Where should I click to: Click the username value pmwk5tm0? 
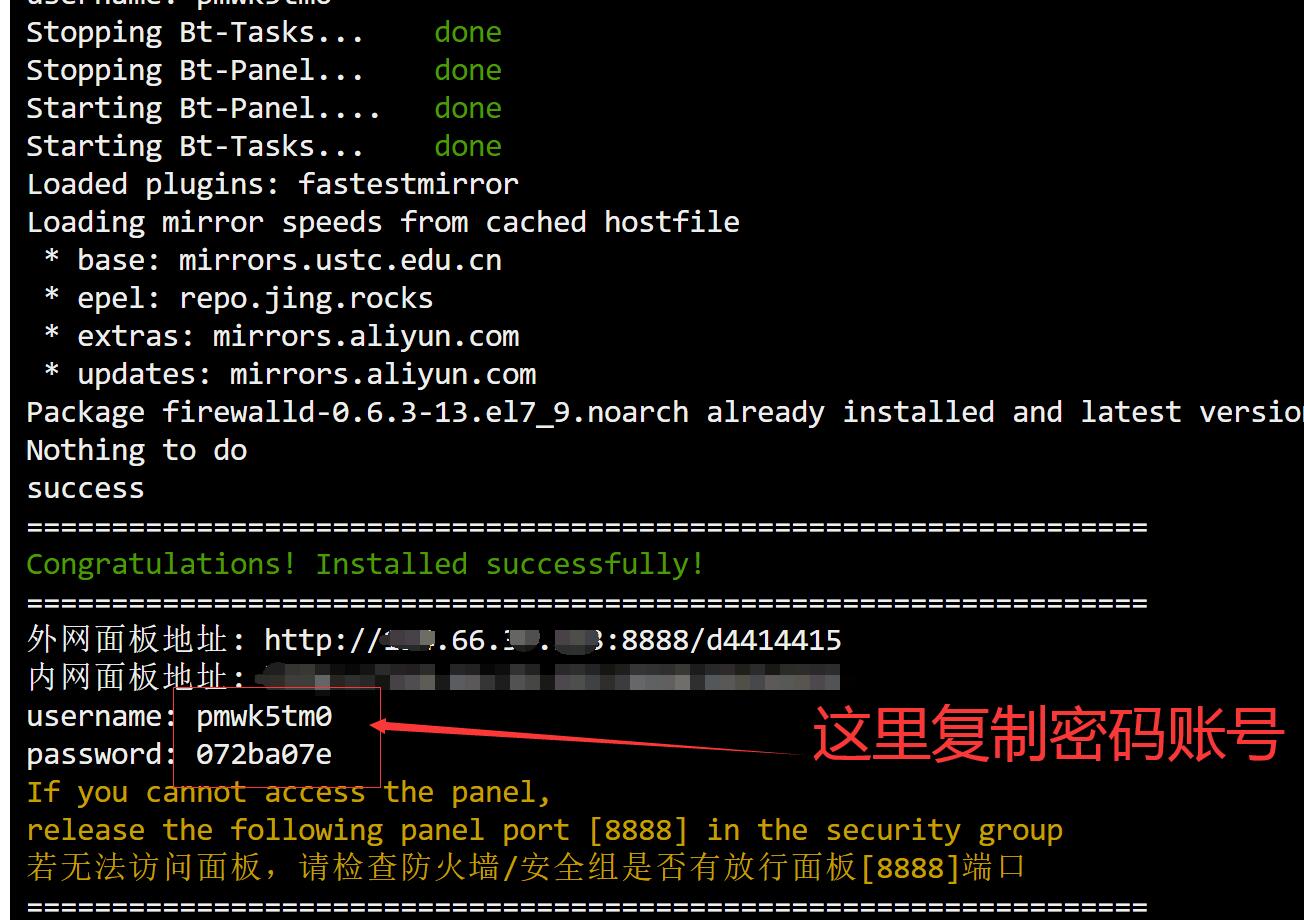tap(264, 716)
